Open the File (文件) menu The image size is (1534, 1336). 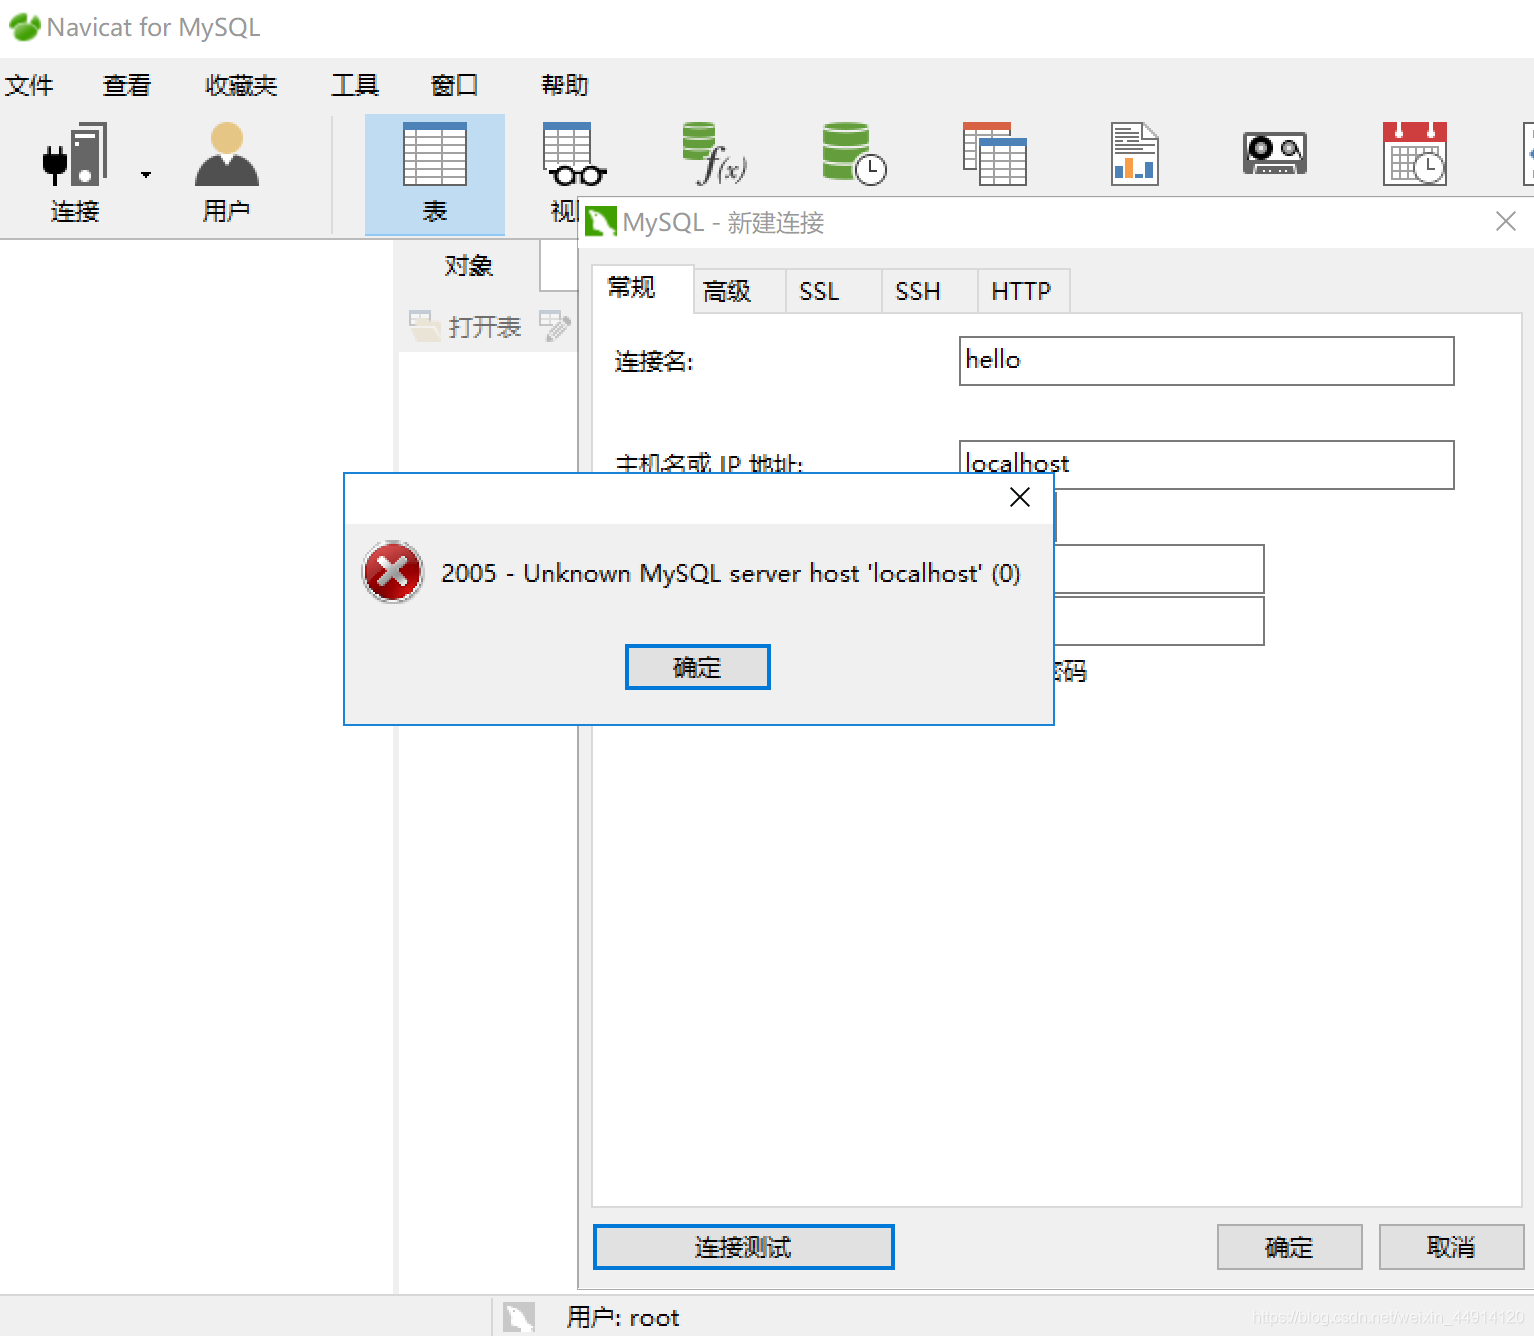click(x=29, y=85)
